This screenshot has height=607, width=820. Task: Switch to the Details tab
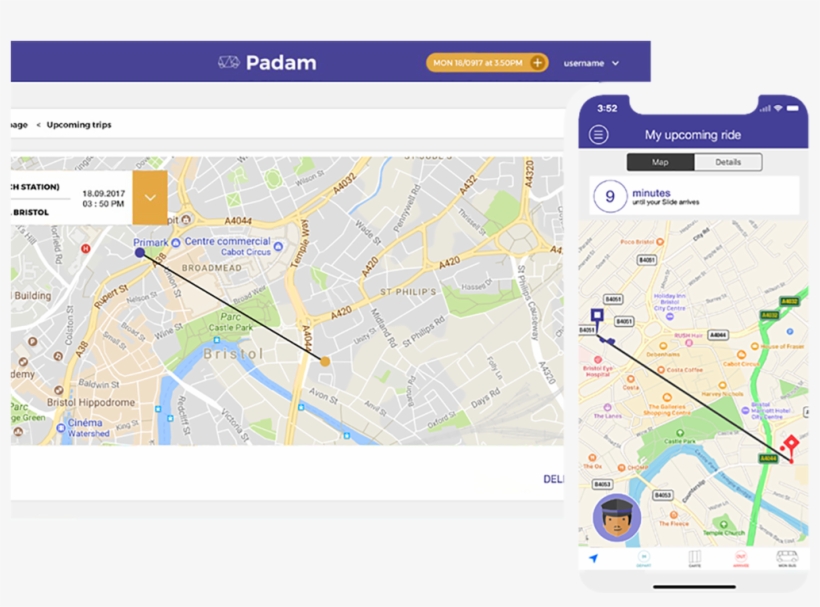click(x=728, y=162)
